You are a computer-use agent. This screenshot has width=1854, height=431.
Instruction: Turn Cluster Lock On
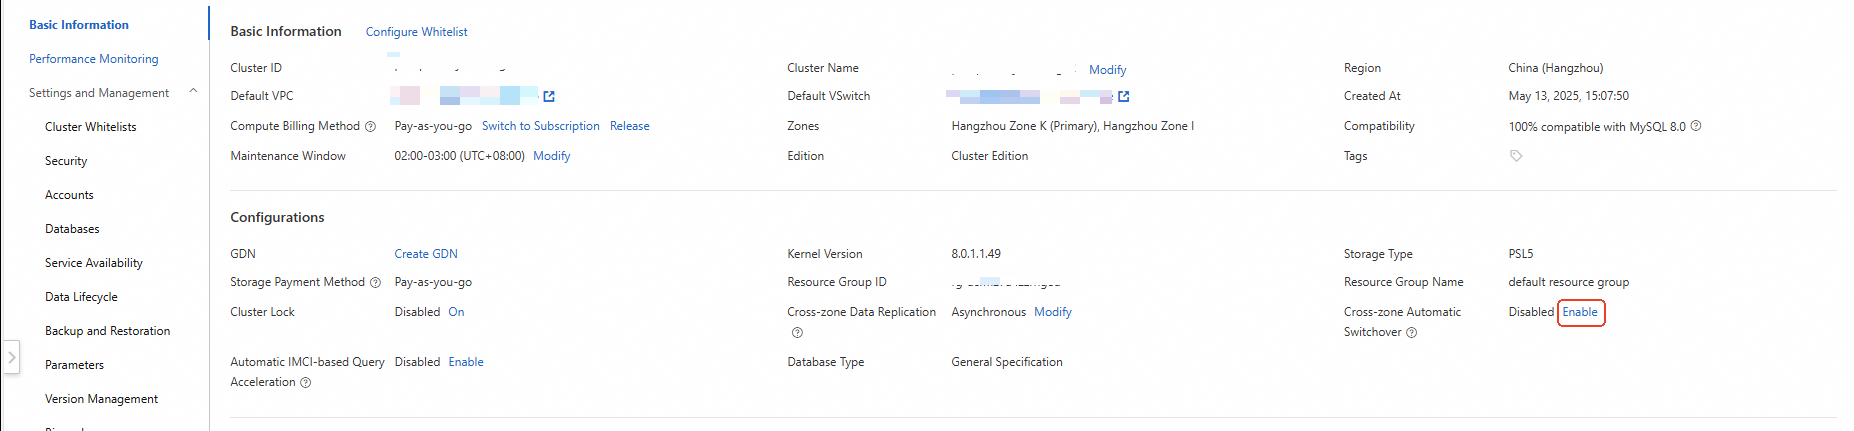456,312
